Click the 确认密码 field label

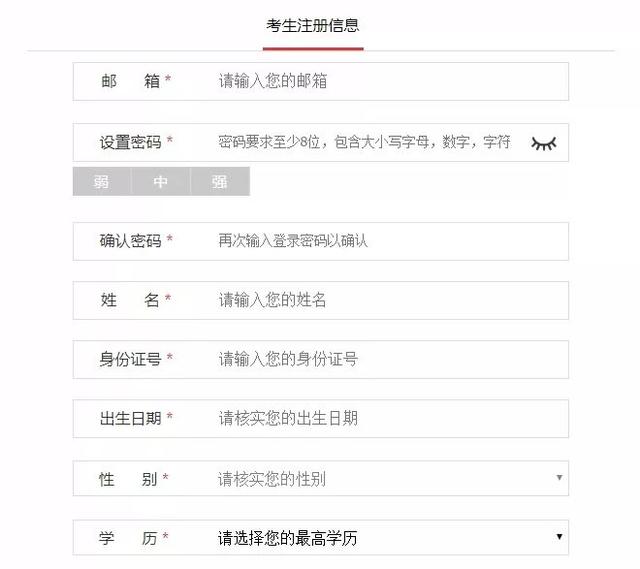pyautogui.click(x=131, y=241)
